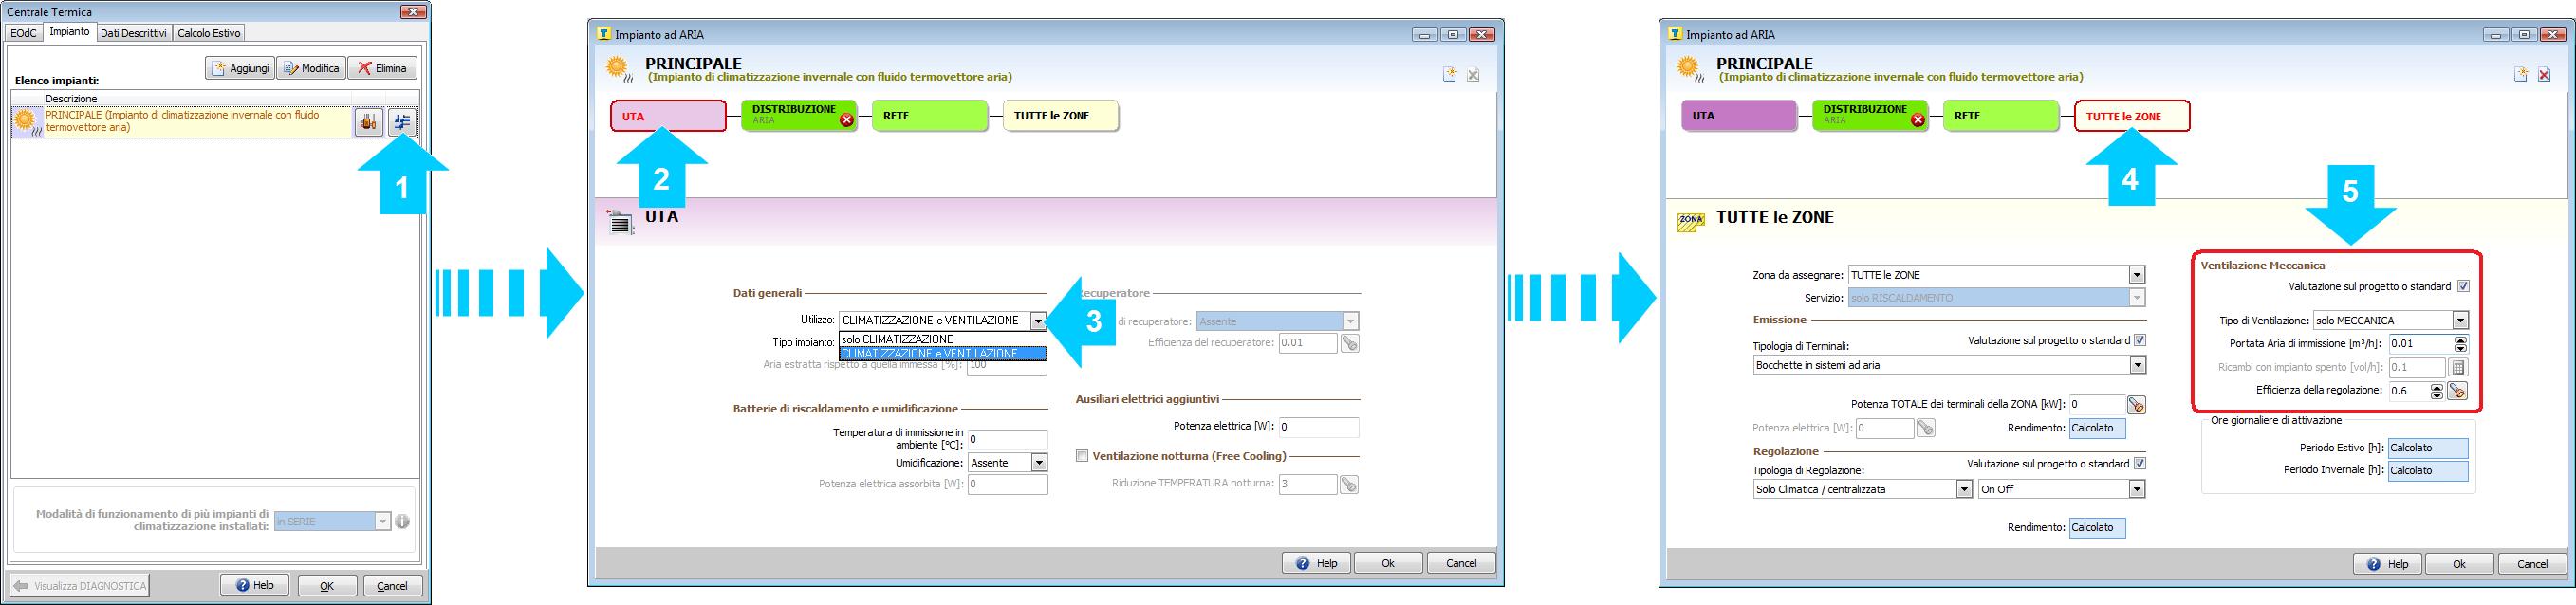This screenshot has width=2576, height=605.
Task: Enable Ventilazione notturna (Free Cooling) checkbox
Action: click(1082, 456)
